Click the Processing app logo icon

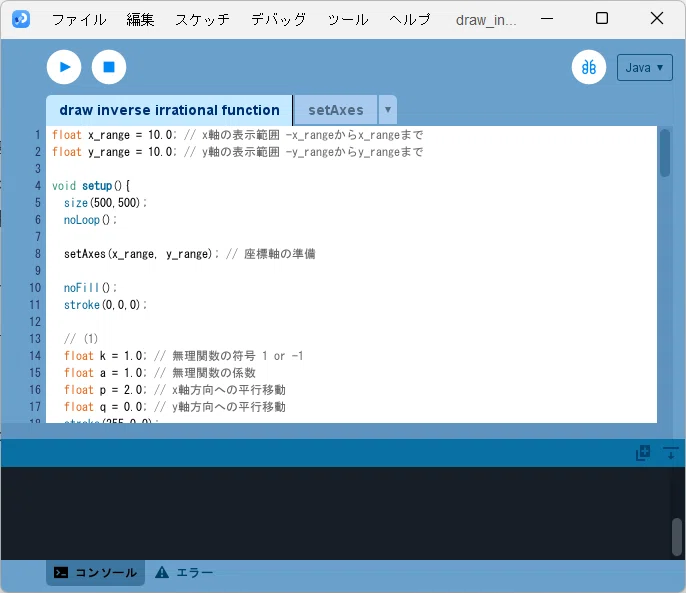21,19
